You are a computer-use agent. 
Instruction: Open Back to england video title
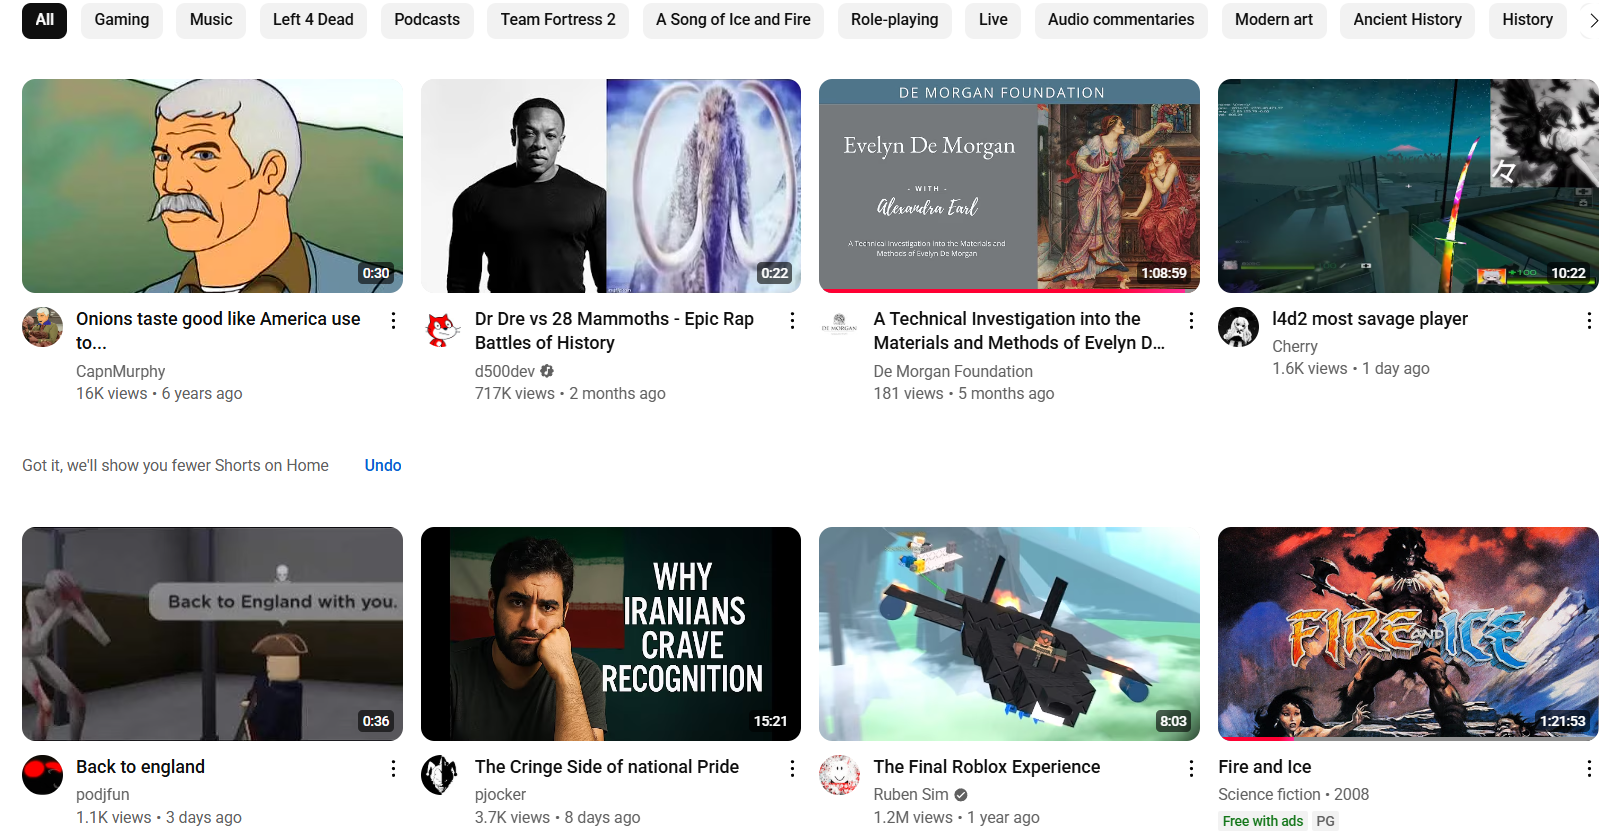[x=140, y=767]
